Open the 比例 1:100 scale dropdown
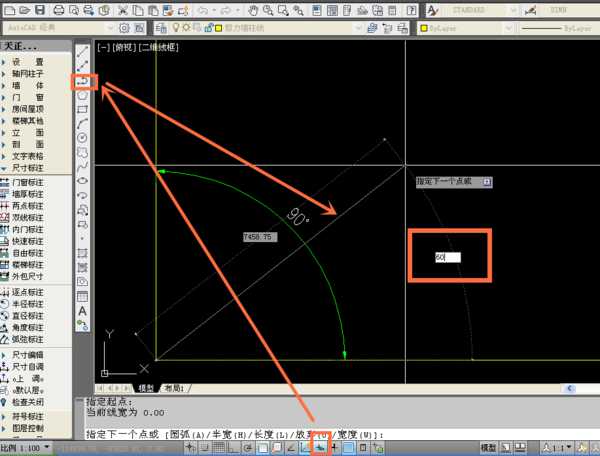600x456 pixels. tap(47, 447)
